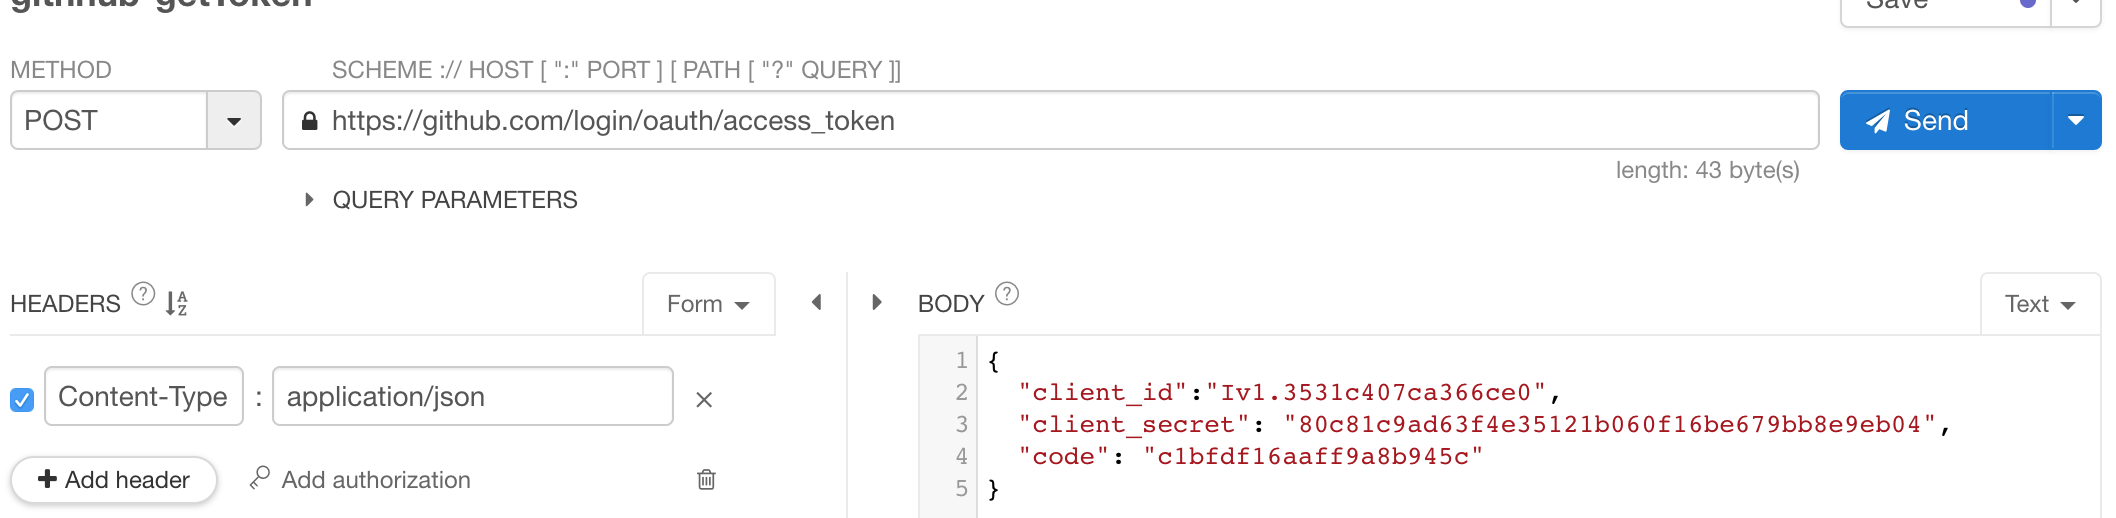Sort headers alphabetically with A-Z icon
2116x518 pixels.
[177, 303]
